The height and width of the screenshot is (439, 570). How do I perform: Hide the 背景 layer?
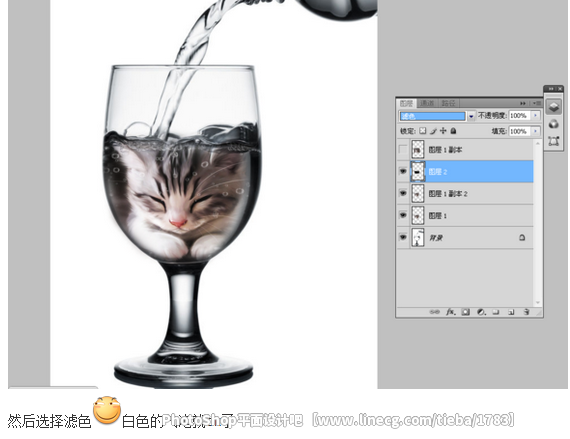[x=403, y=238]
